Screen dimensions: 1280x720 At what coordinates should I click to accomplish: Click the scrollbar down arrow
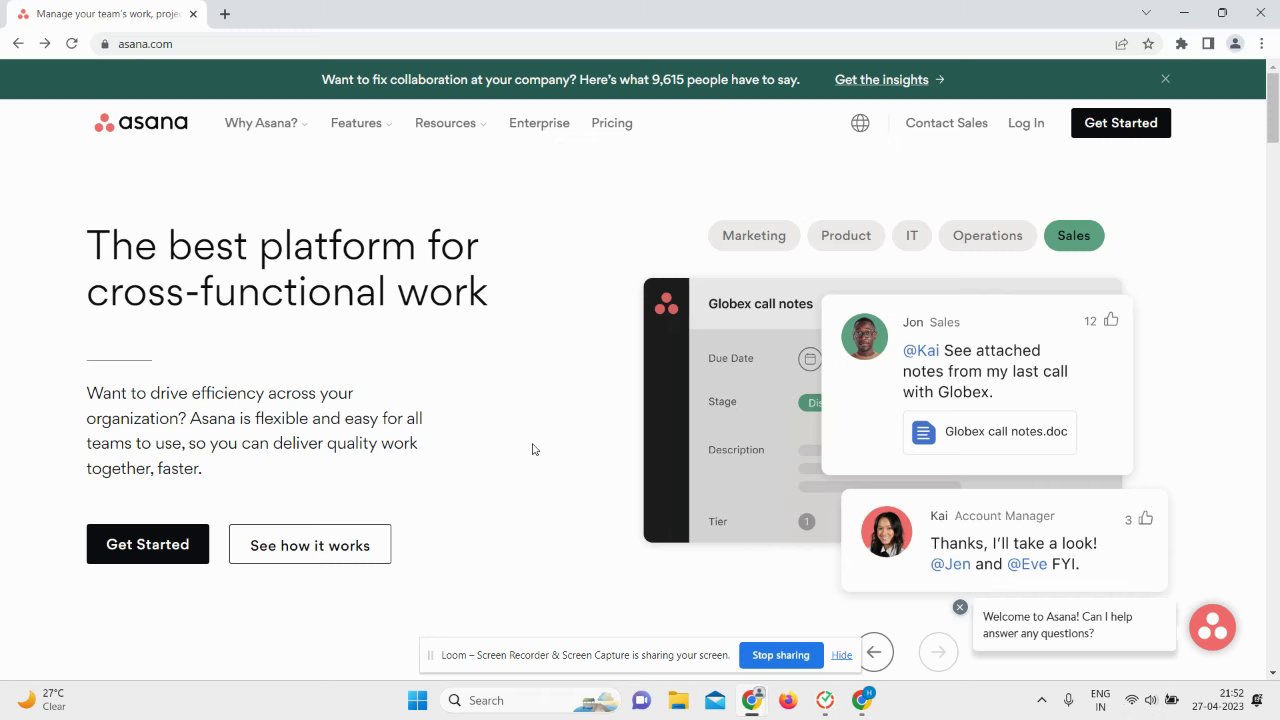point(1272,672)
